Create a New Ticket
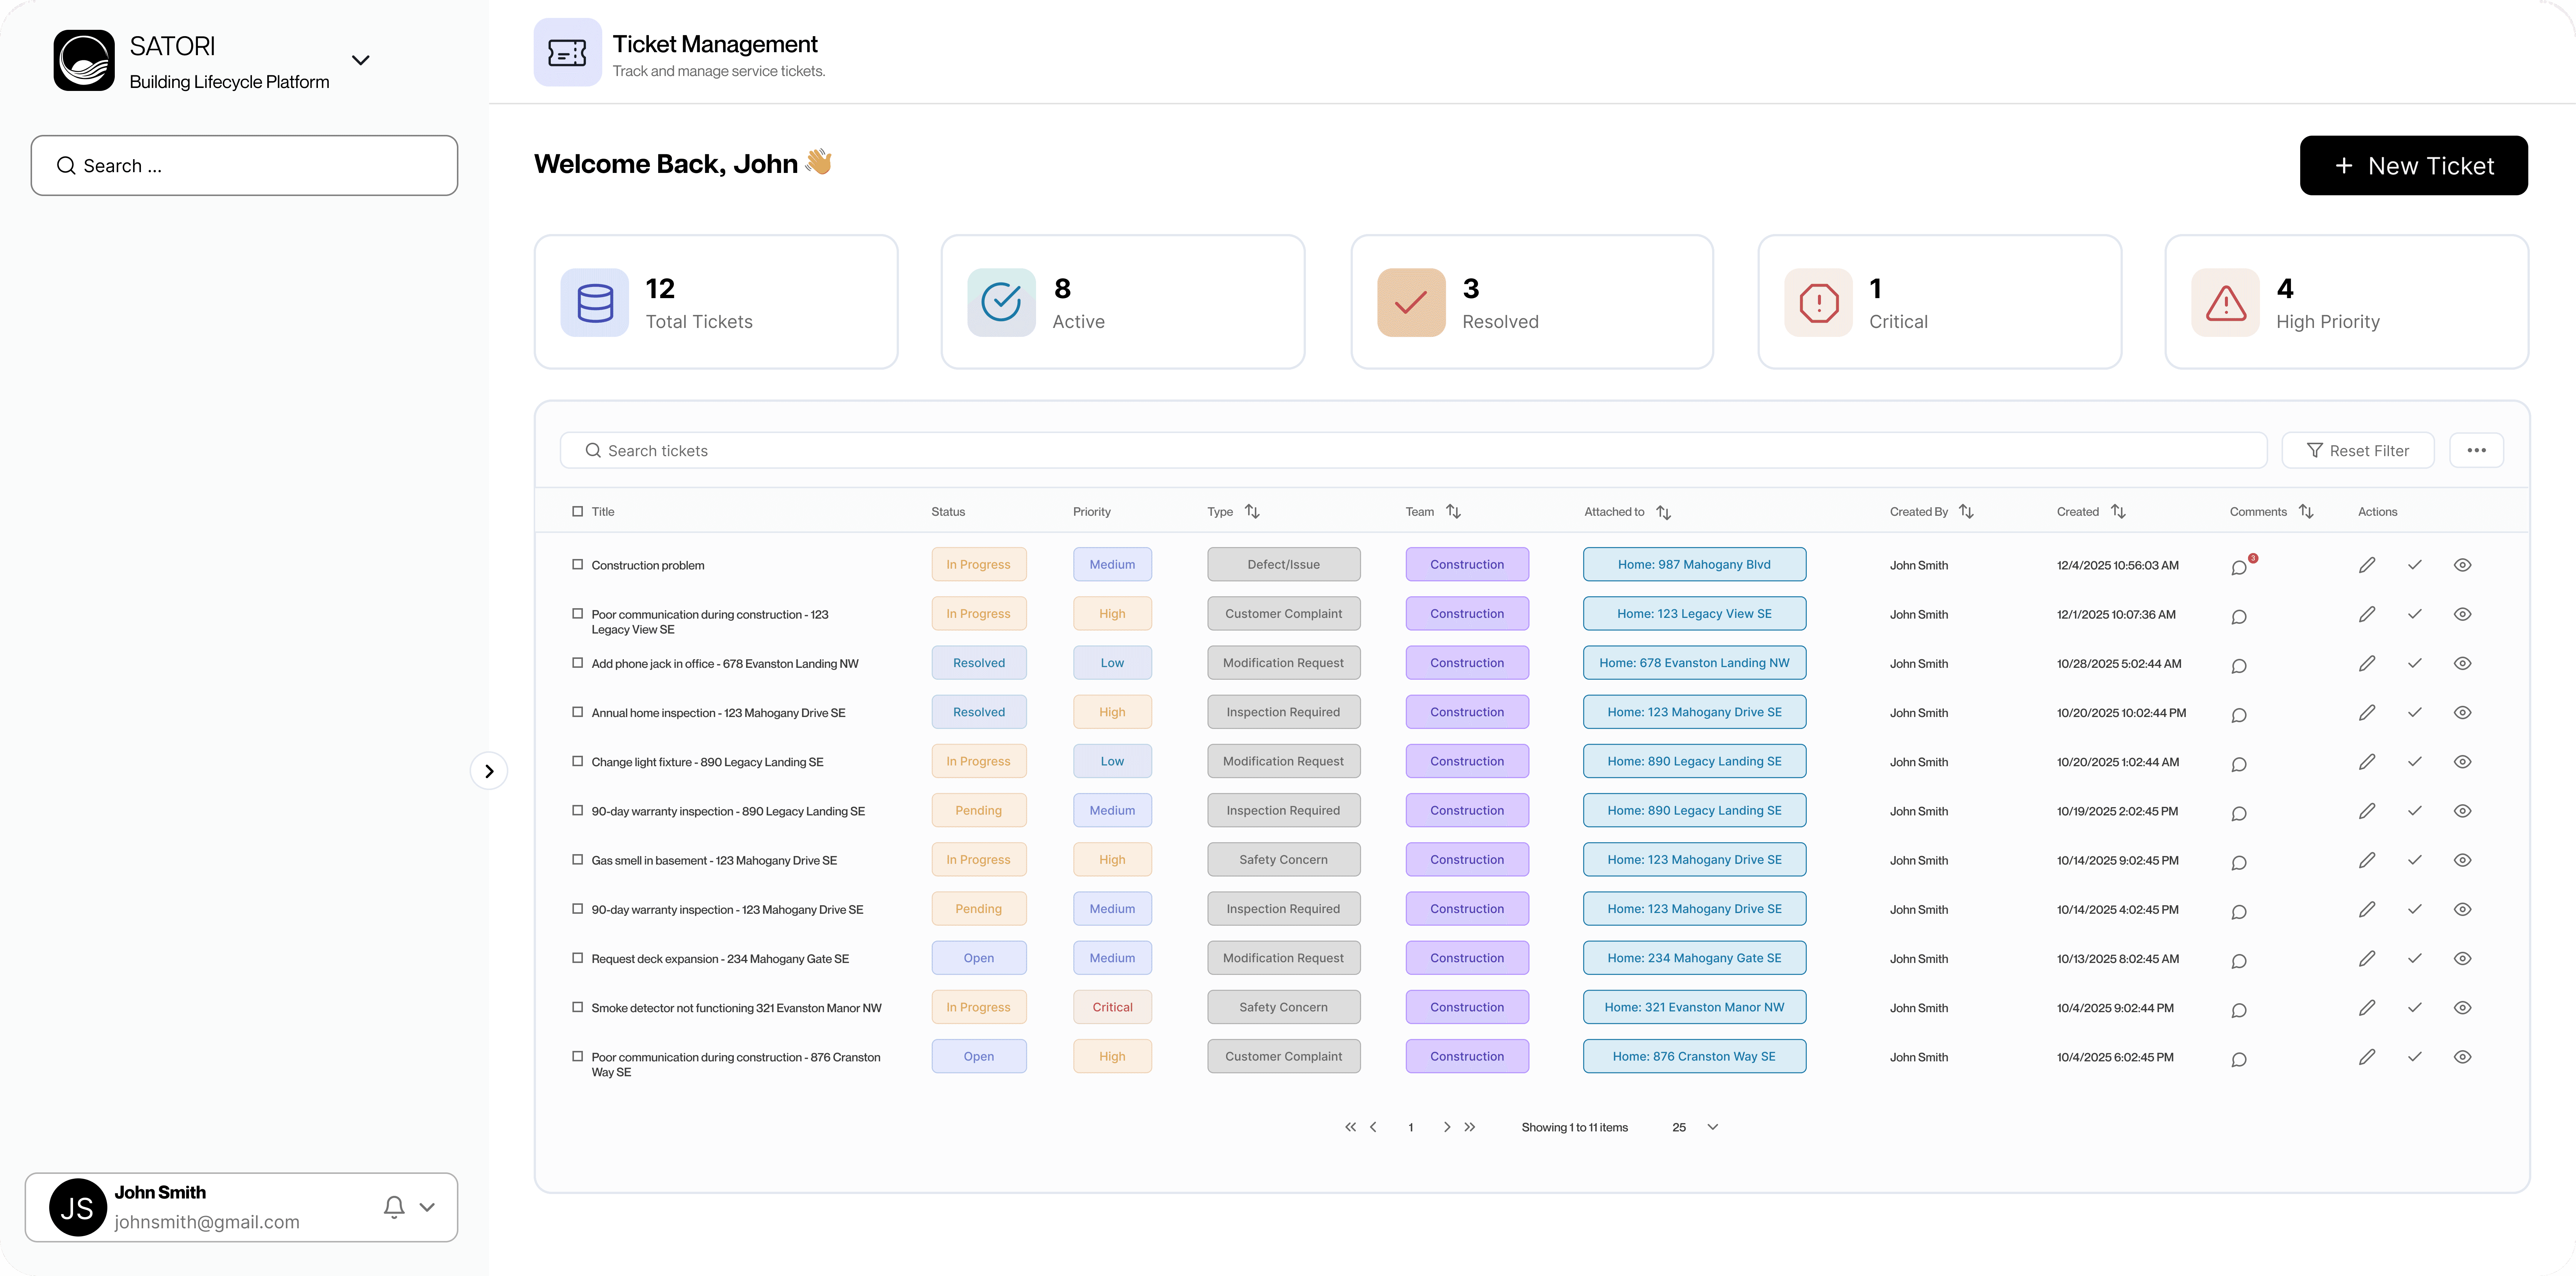The width and height of the screenshot is (2576, 1276). point(2413,166)
